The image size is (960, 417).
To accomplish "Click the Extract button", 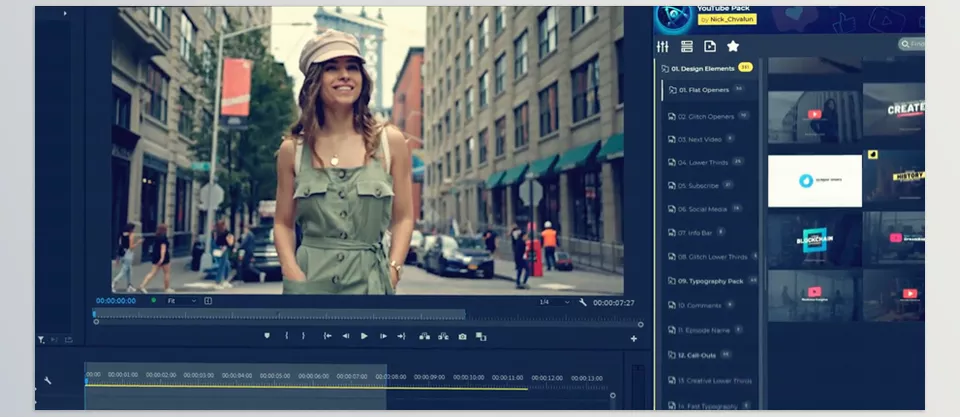I will point(443,336).
